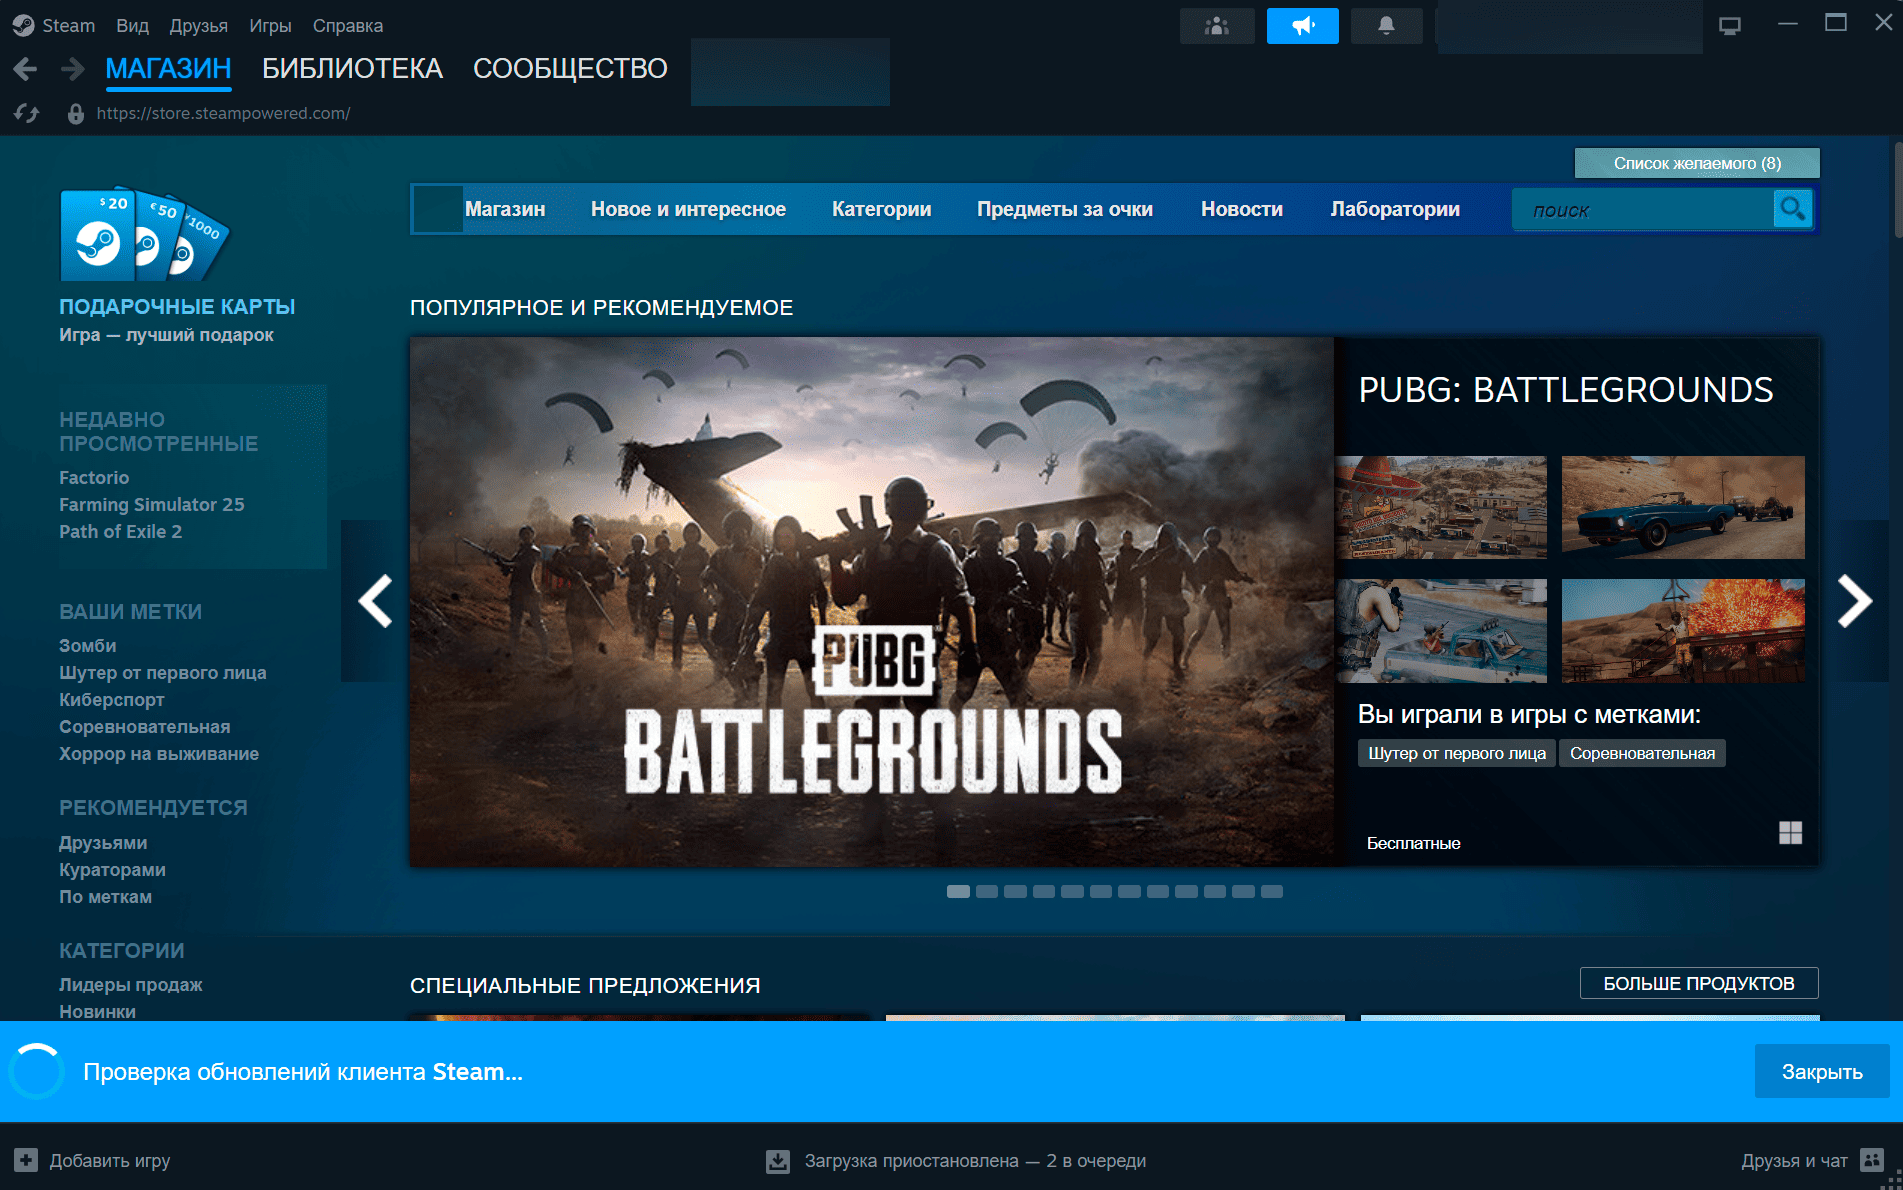Open recently viewed Path of Exile 2
1903x1190 pixels.
pos(120,531)
